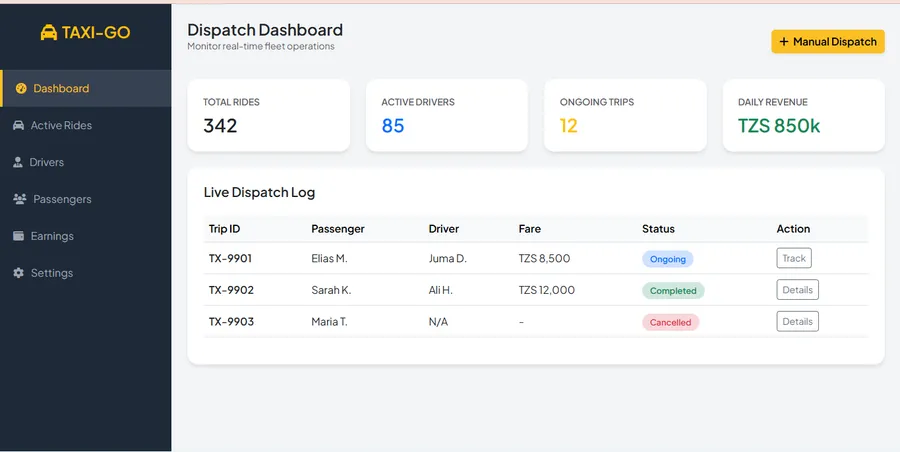Click the person icon beside Drivers
900x452 pixels.
pos(18,162)
